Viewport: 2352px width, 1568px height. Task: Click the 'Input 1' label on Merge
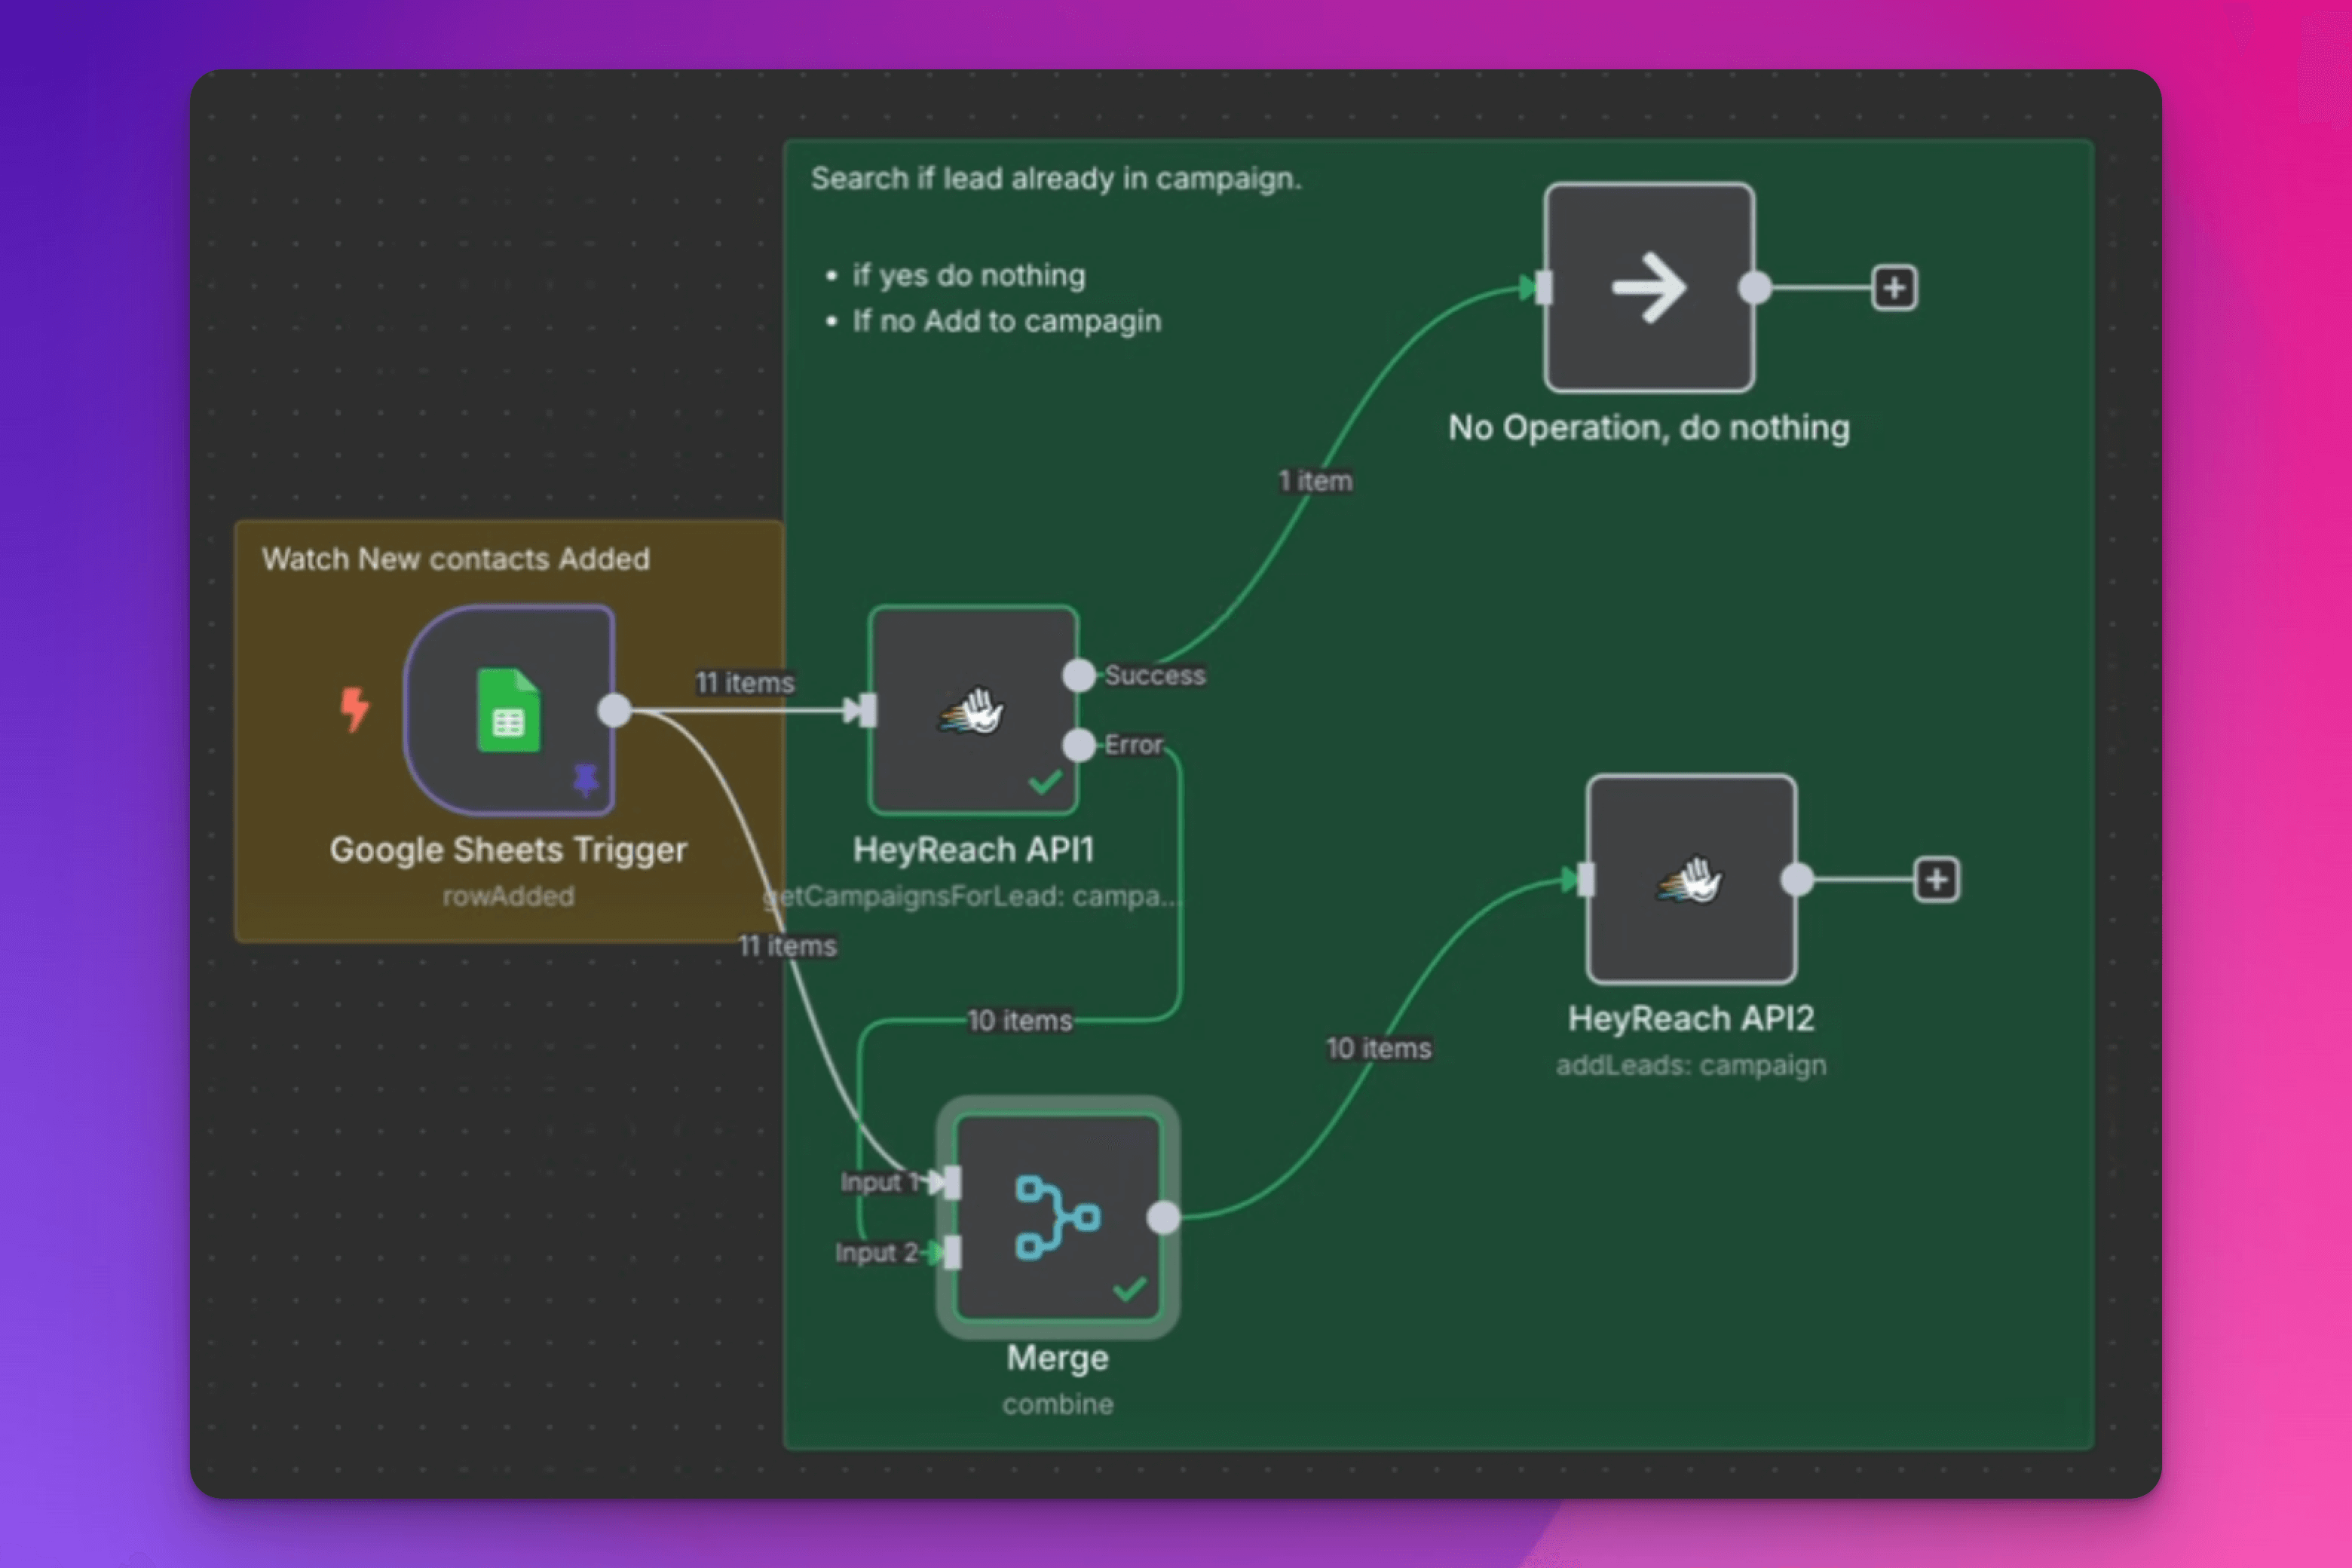(x=880, y=1183)
